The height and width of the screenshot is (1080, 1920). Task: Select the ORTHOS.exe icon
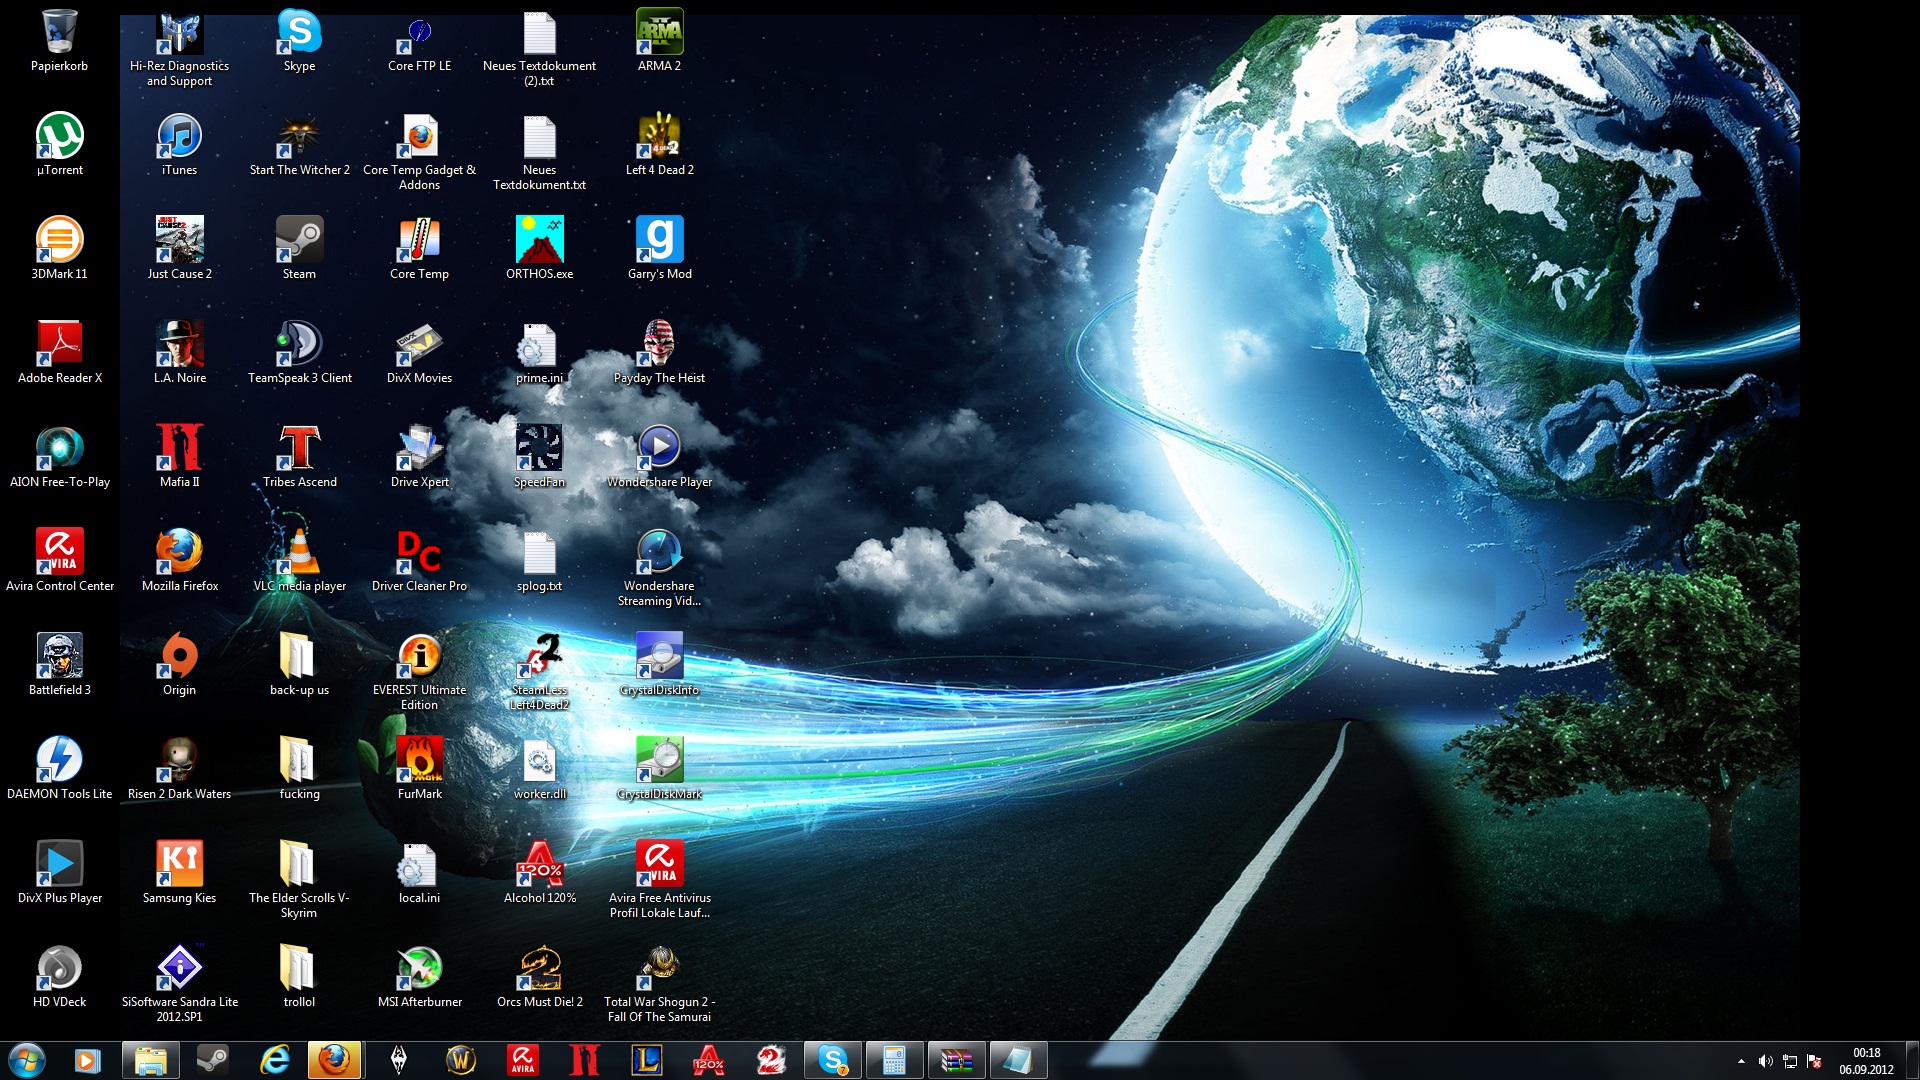(539, 248)
